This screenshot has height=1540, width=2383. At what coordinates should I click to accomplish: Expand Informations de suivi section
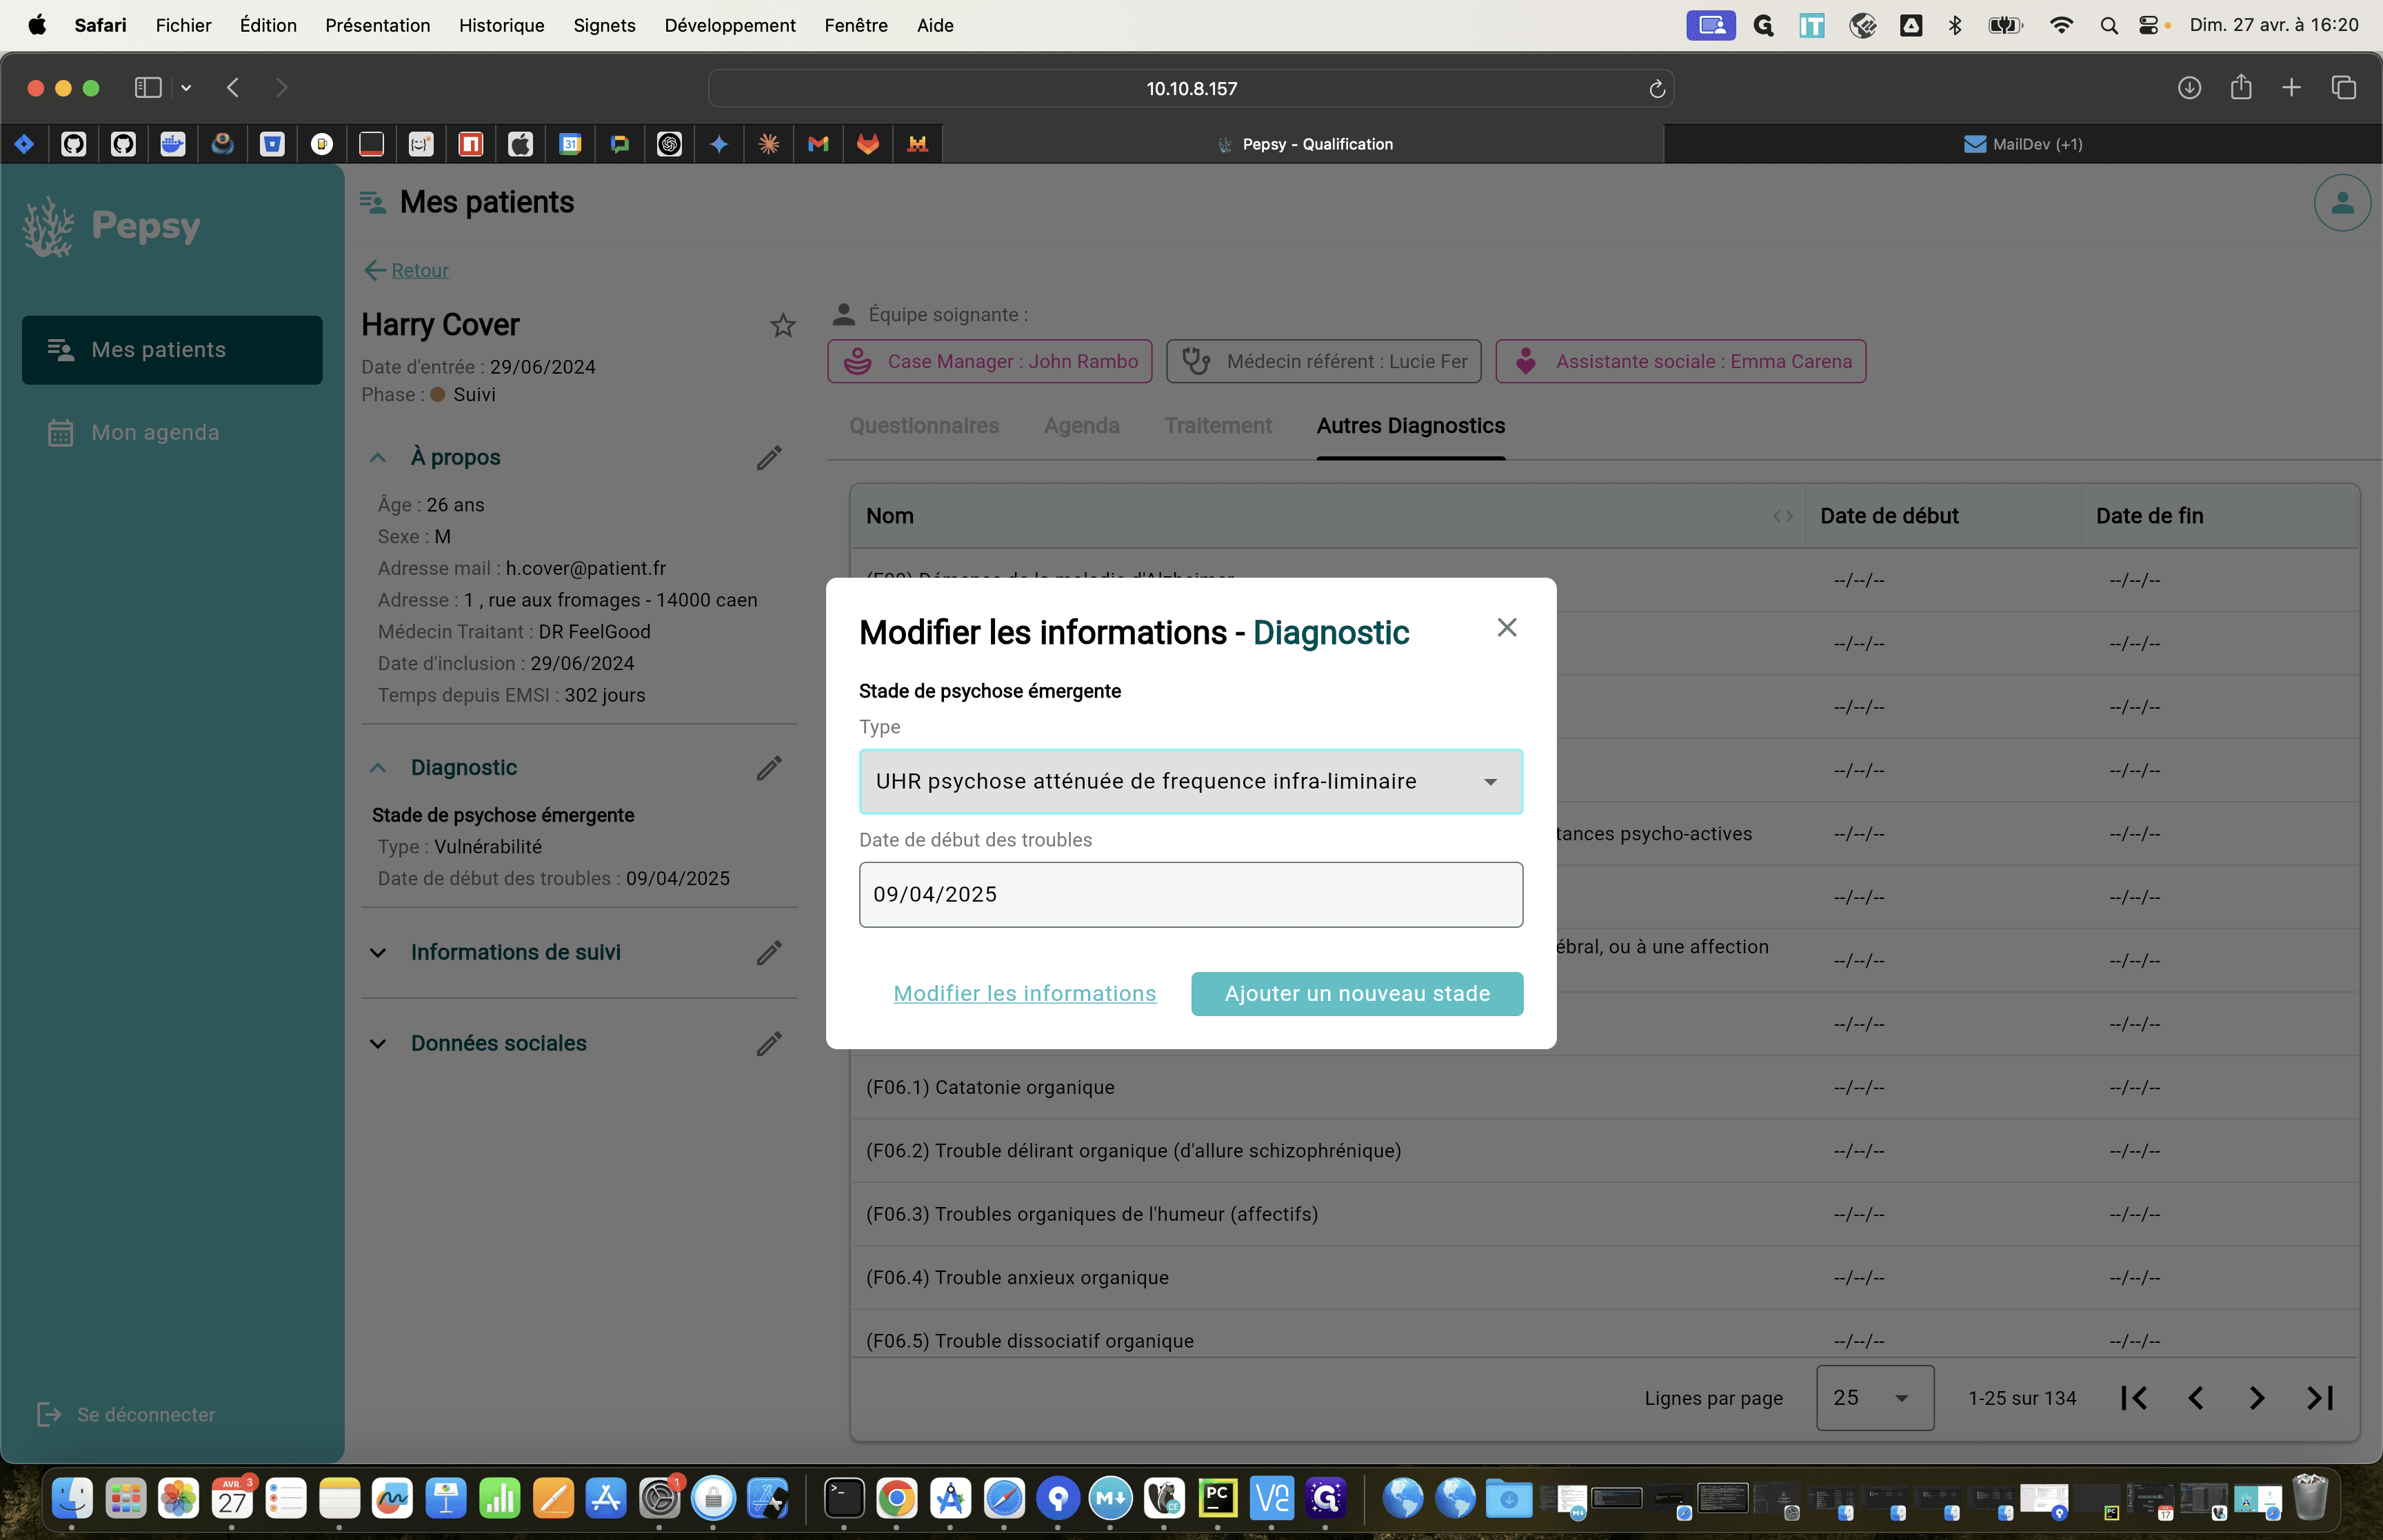(377, 953)
